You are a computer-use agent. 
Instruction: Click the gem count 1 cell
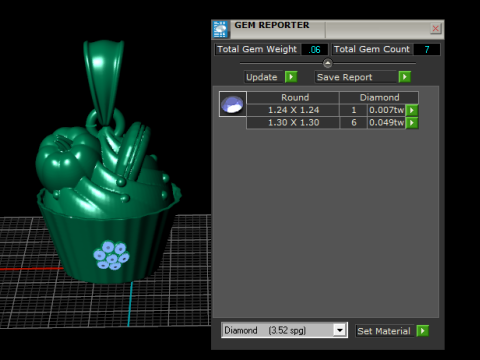354,110
